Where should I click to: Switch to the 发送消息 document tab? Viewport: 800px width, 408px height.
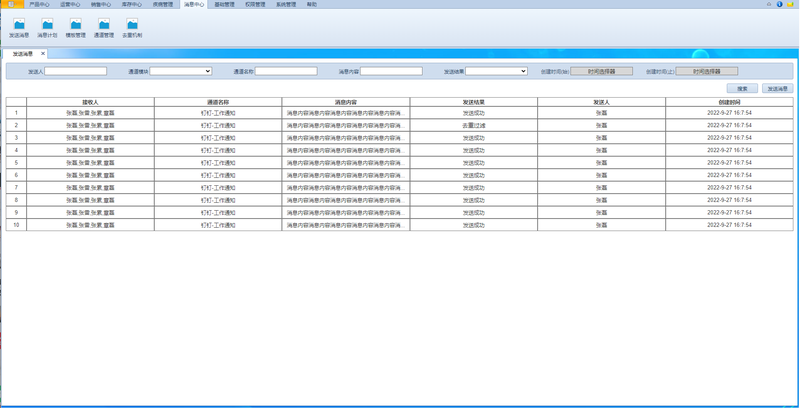click(x=23, y=54)
